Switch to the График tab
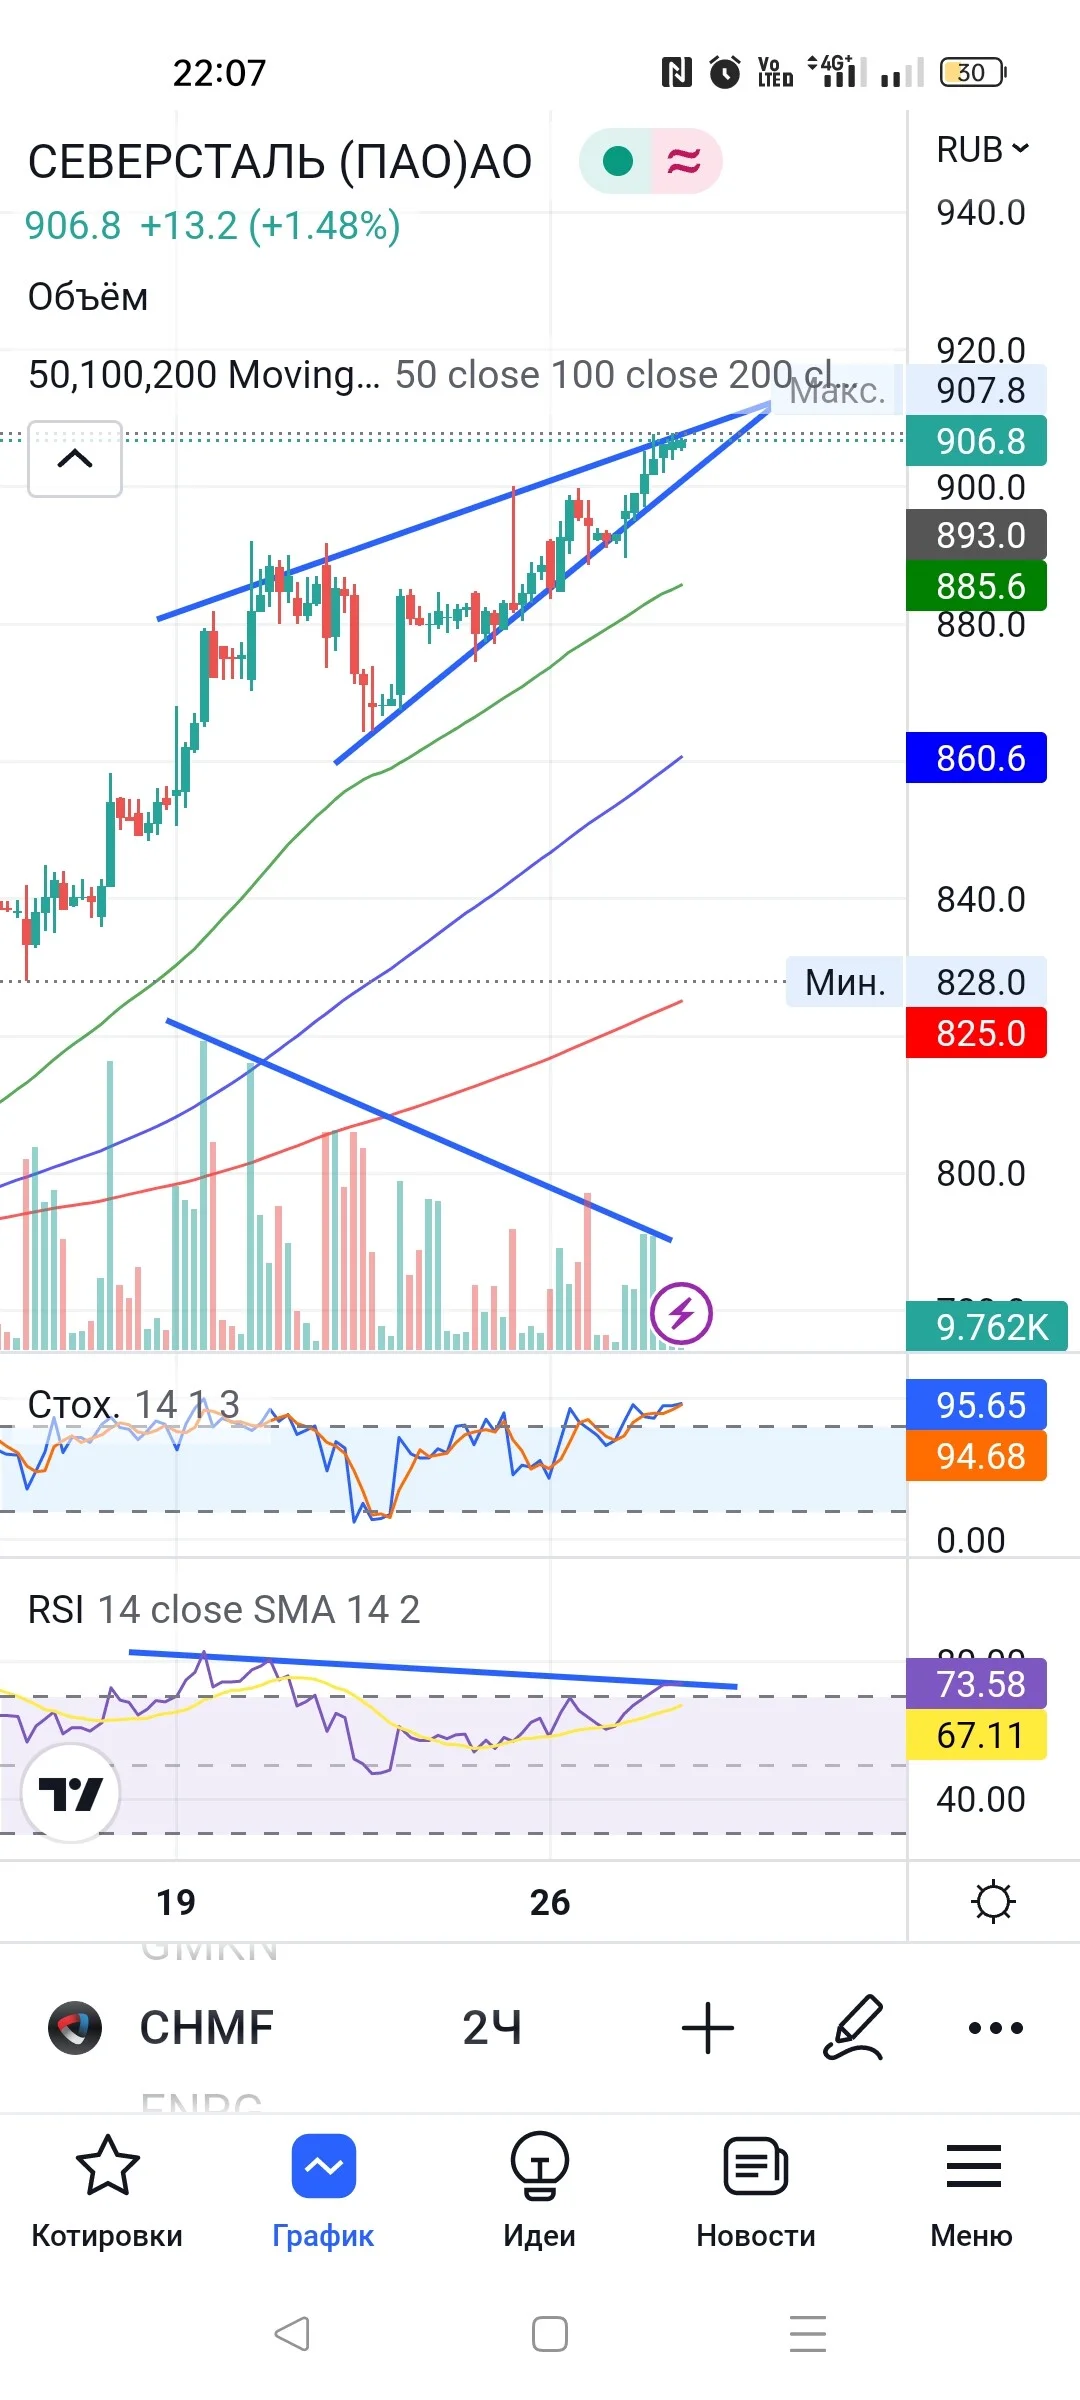This screenshot has height=2400, width=1080. (x=323, y=2192)
